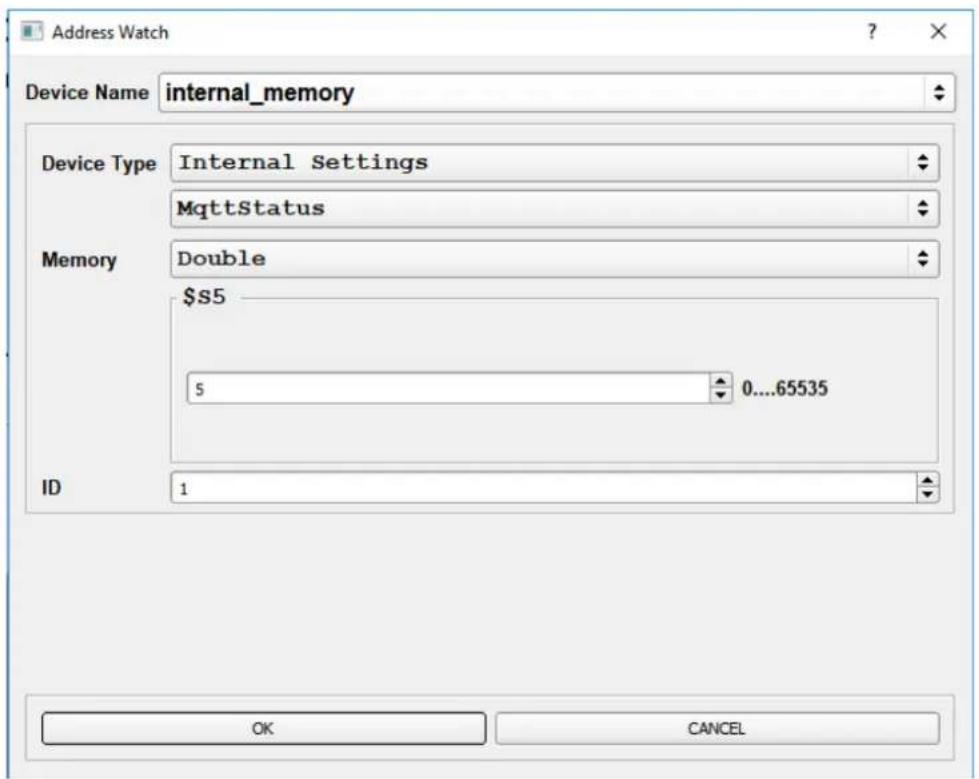Click the CANCEL button
This screenshot has width=979, height=779.
click(x=717, y=728)
